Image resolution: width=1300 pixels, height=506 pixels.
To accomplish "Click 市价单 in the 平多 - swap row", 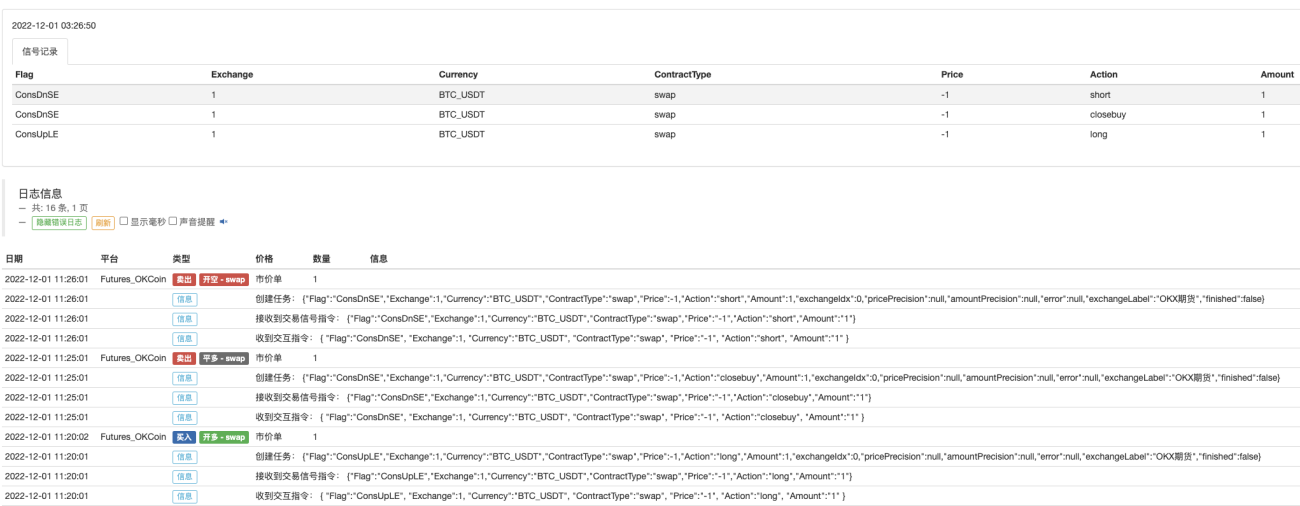I will point(269,358).
